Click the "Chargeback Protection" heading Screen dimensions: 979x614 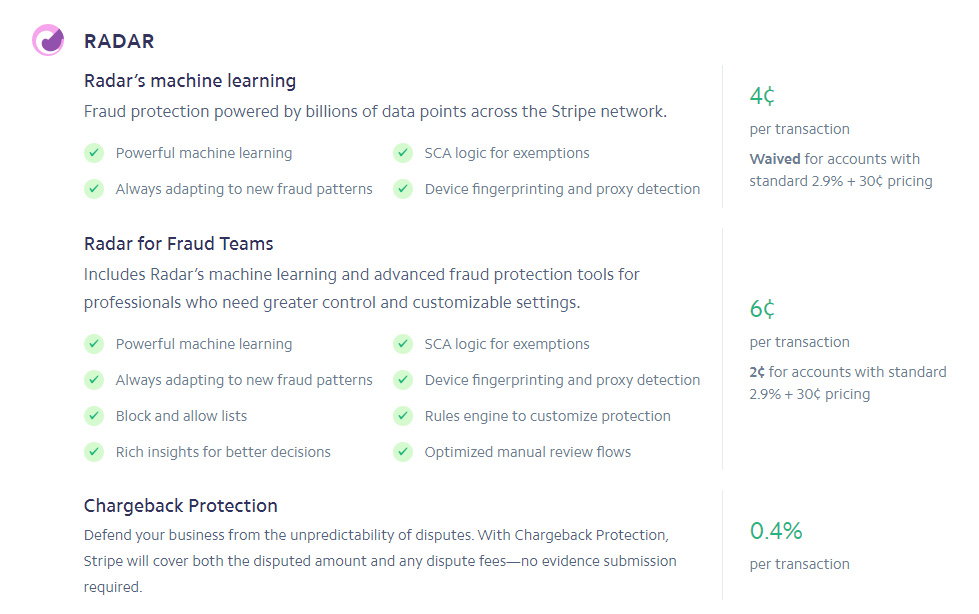pos(180,506)
